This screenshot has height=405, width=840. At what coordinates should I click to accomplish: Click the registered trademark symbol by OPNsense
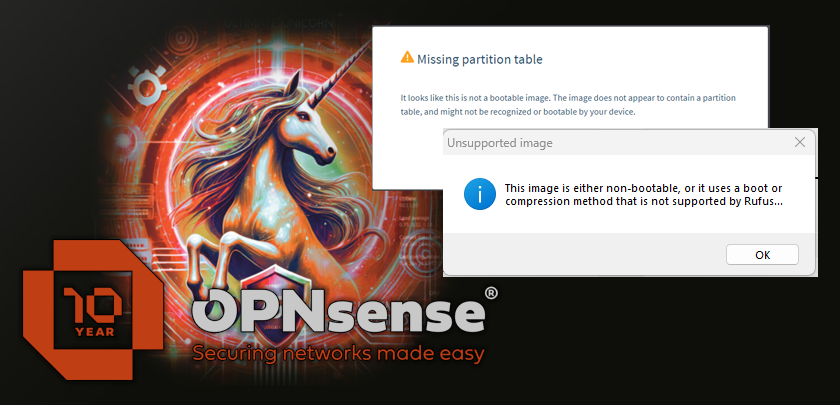(490, 293)
